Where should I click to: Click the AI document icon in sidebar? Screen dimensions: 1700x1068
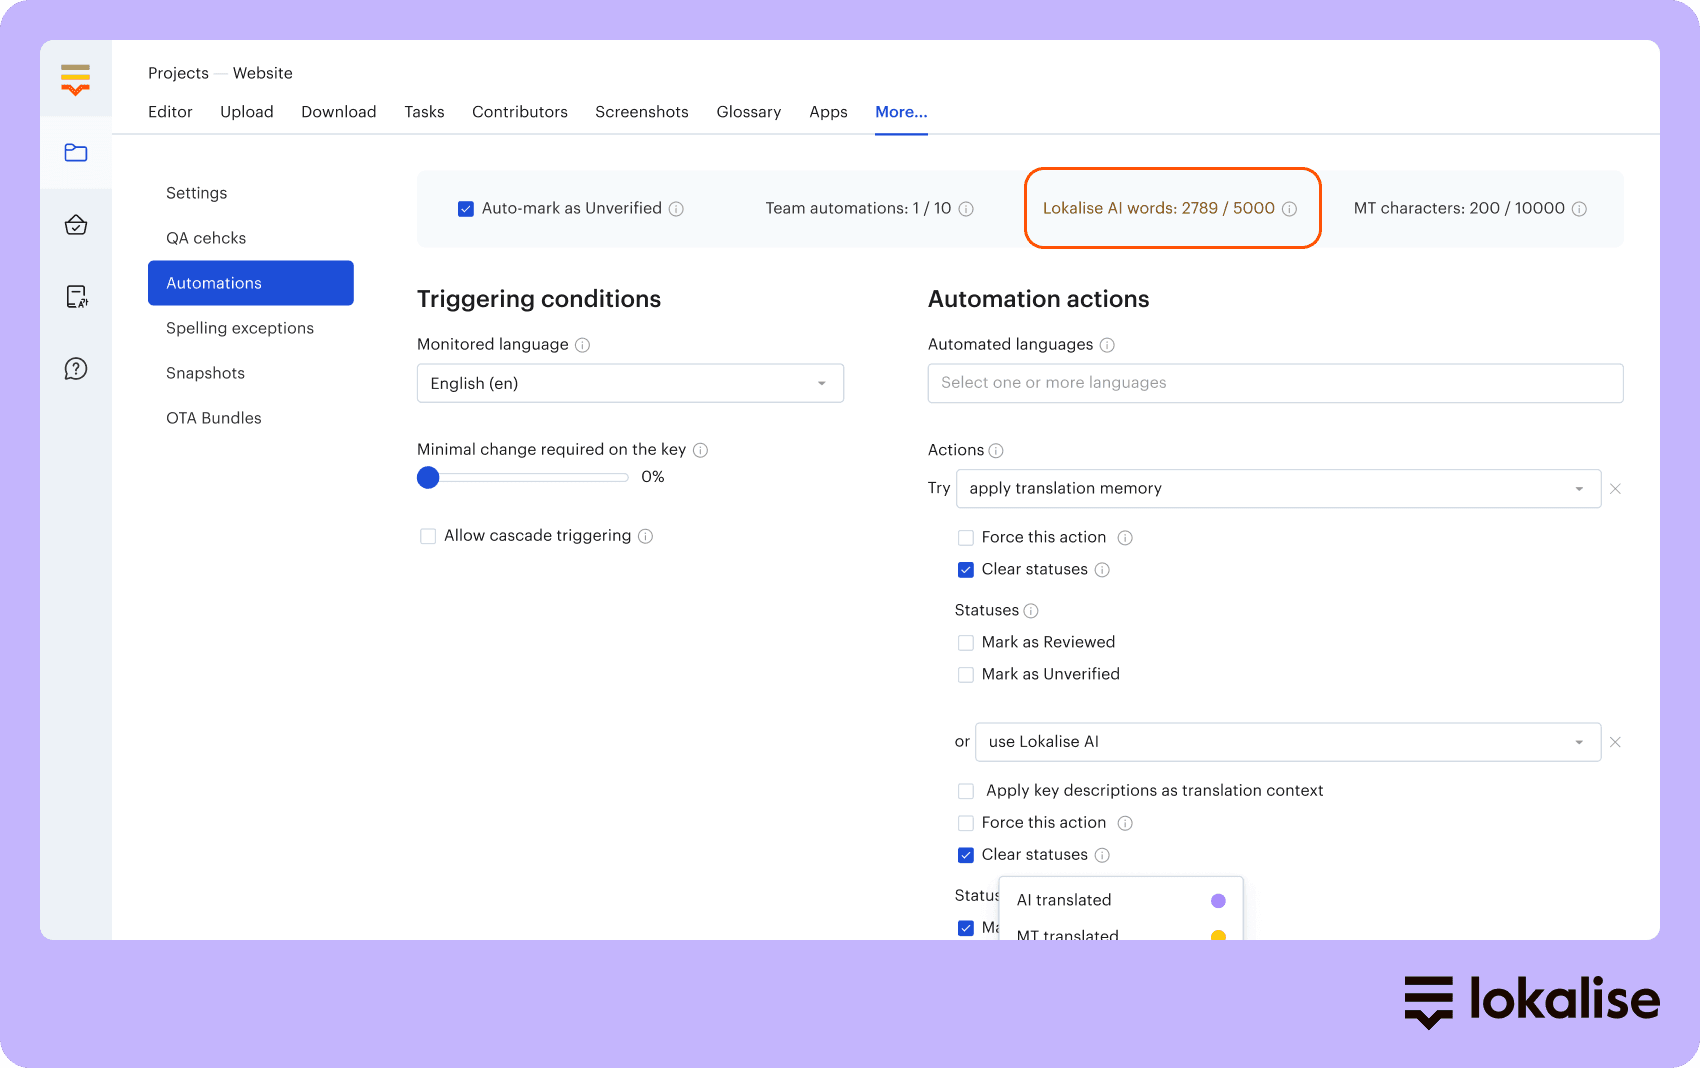[x=76, y=297]
